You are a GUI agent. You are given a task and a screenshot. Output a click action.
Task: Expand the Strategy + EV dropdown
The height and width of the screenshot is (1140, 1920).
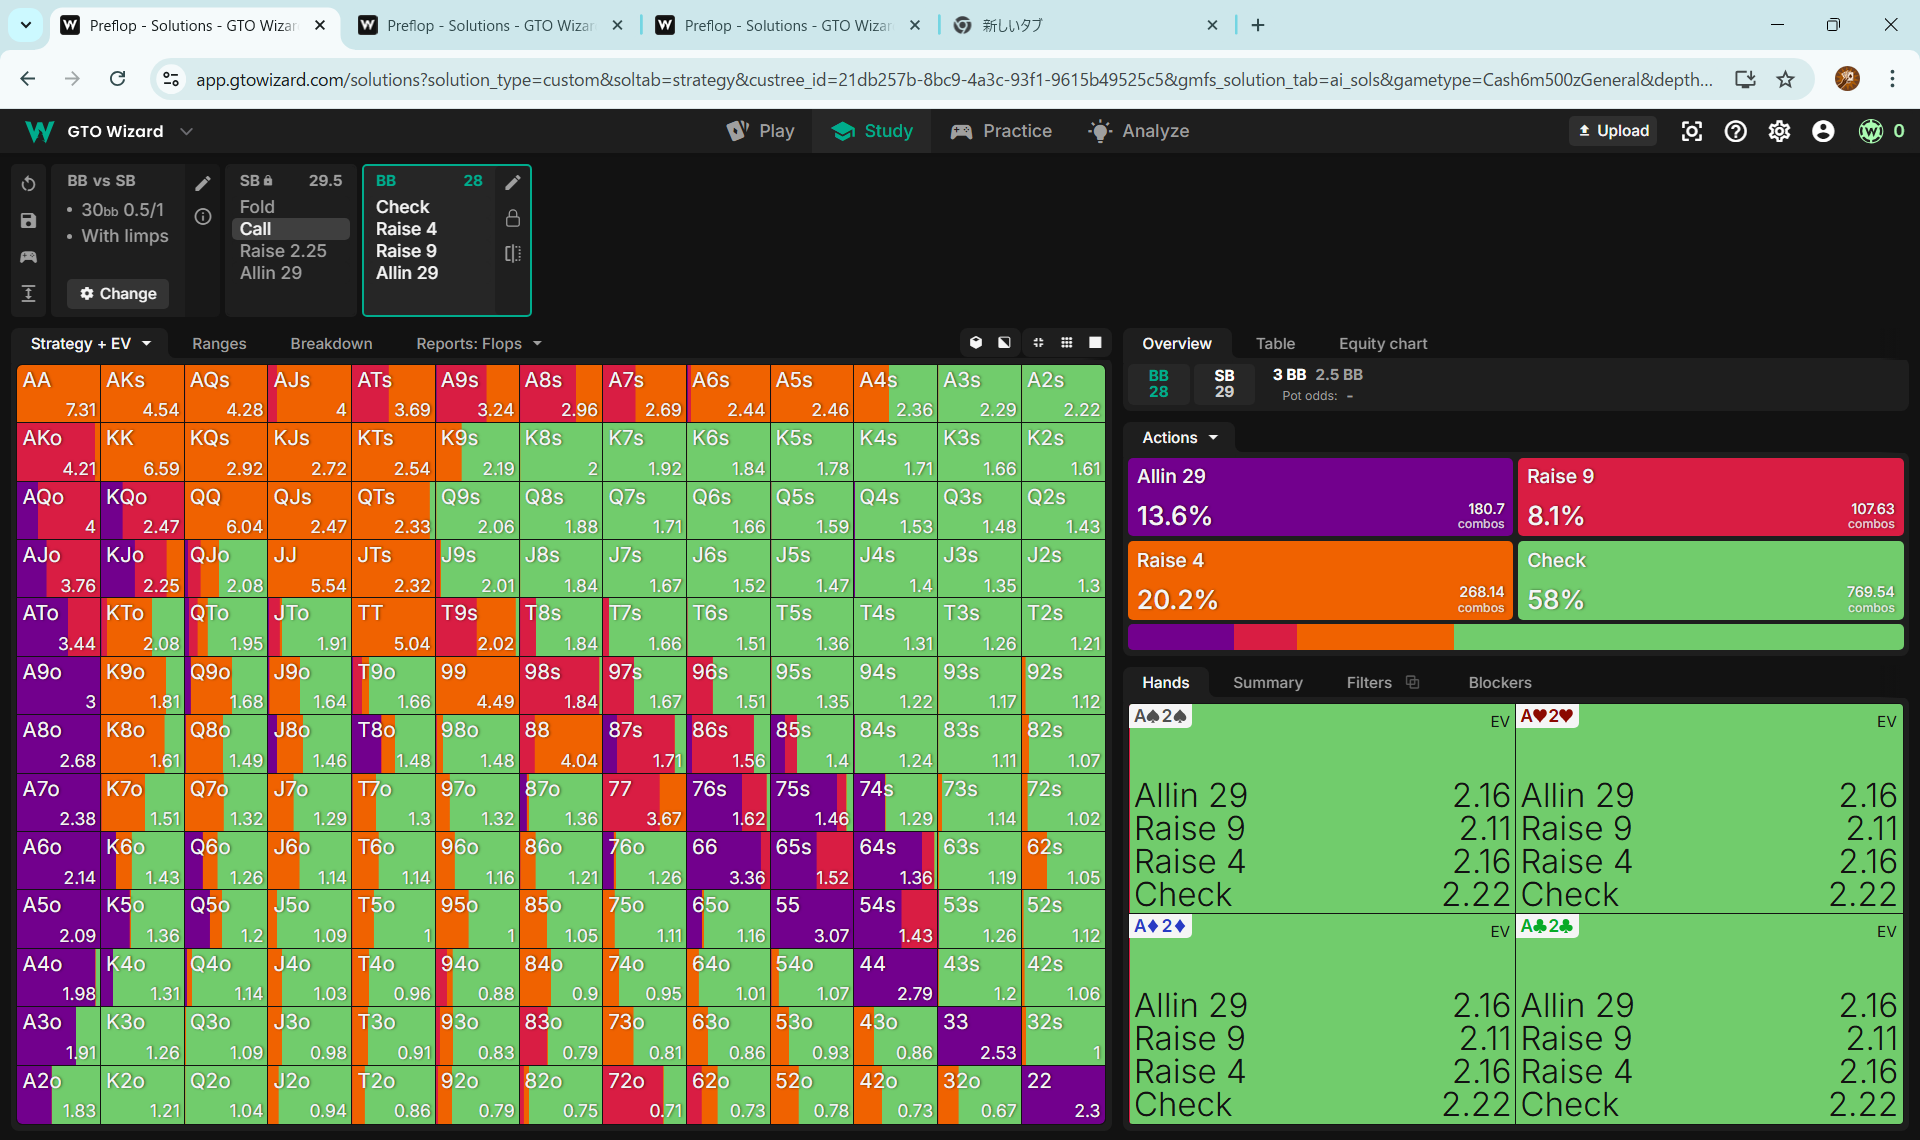click(x=91, y=343)
